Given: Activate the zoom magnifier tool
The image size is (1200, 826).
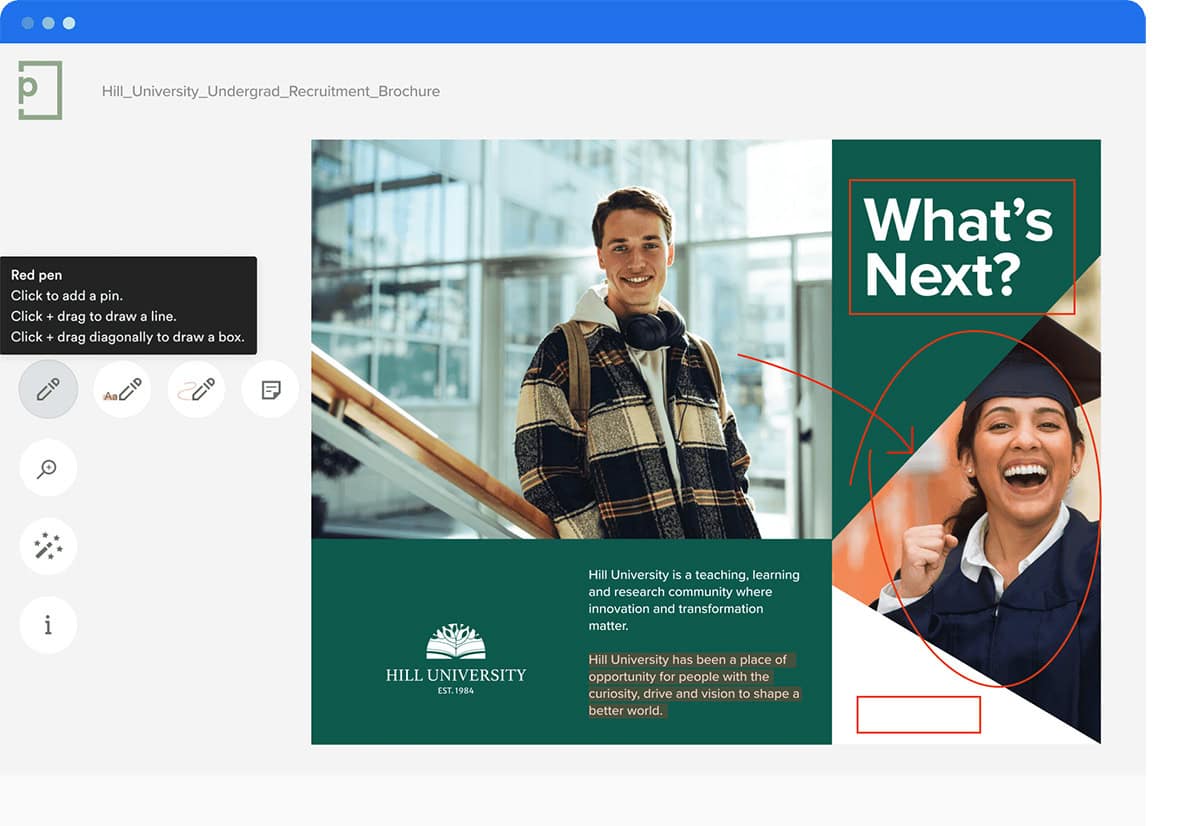Looking at the screenshot, I should 48,468.
